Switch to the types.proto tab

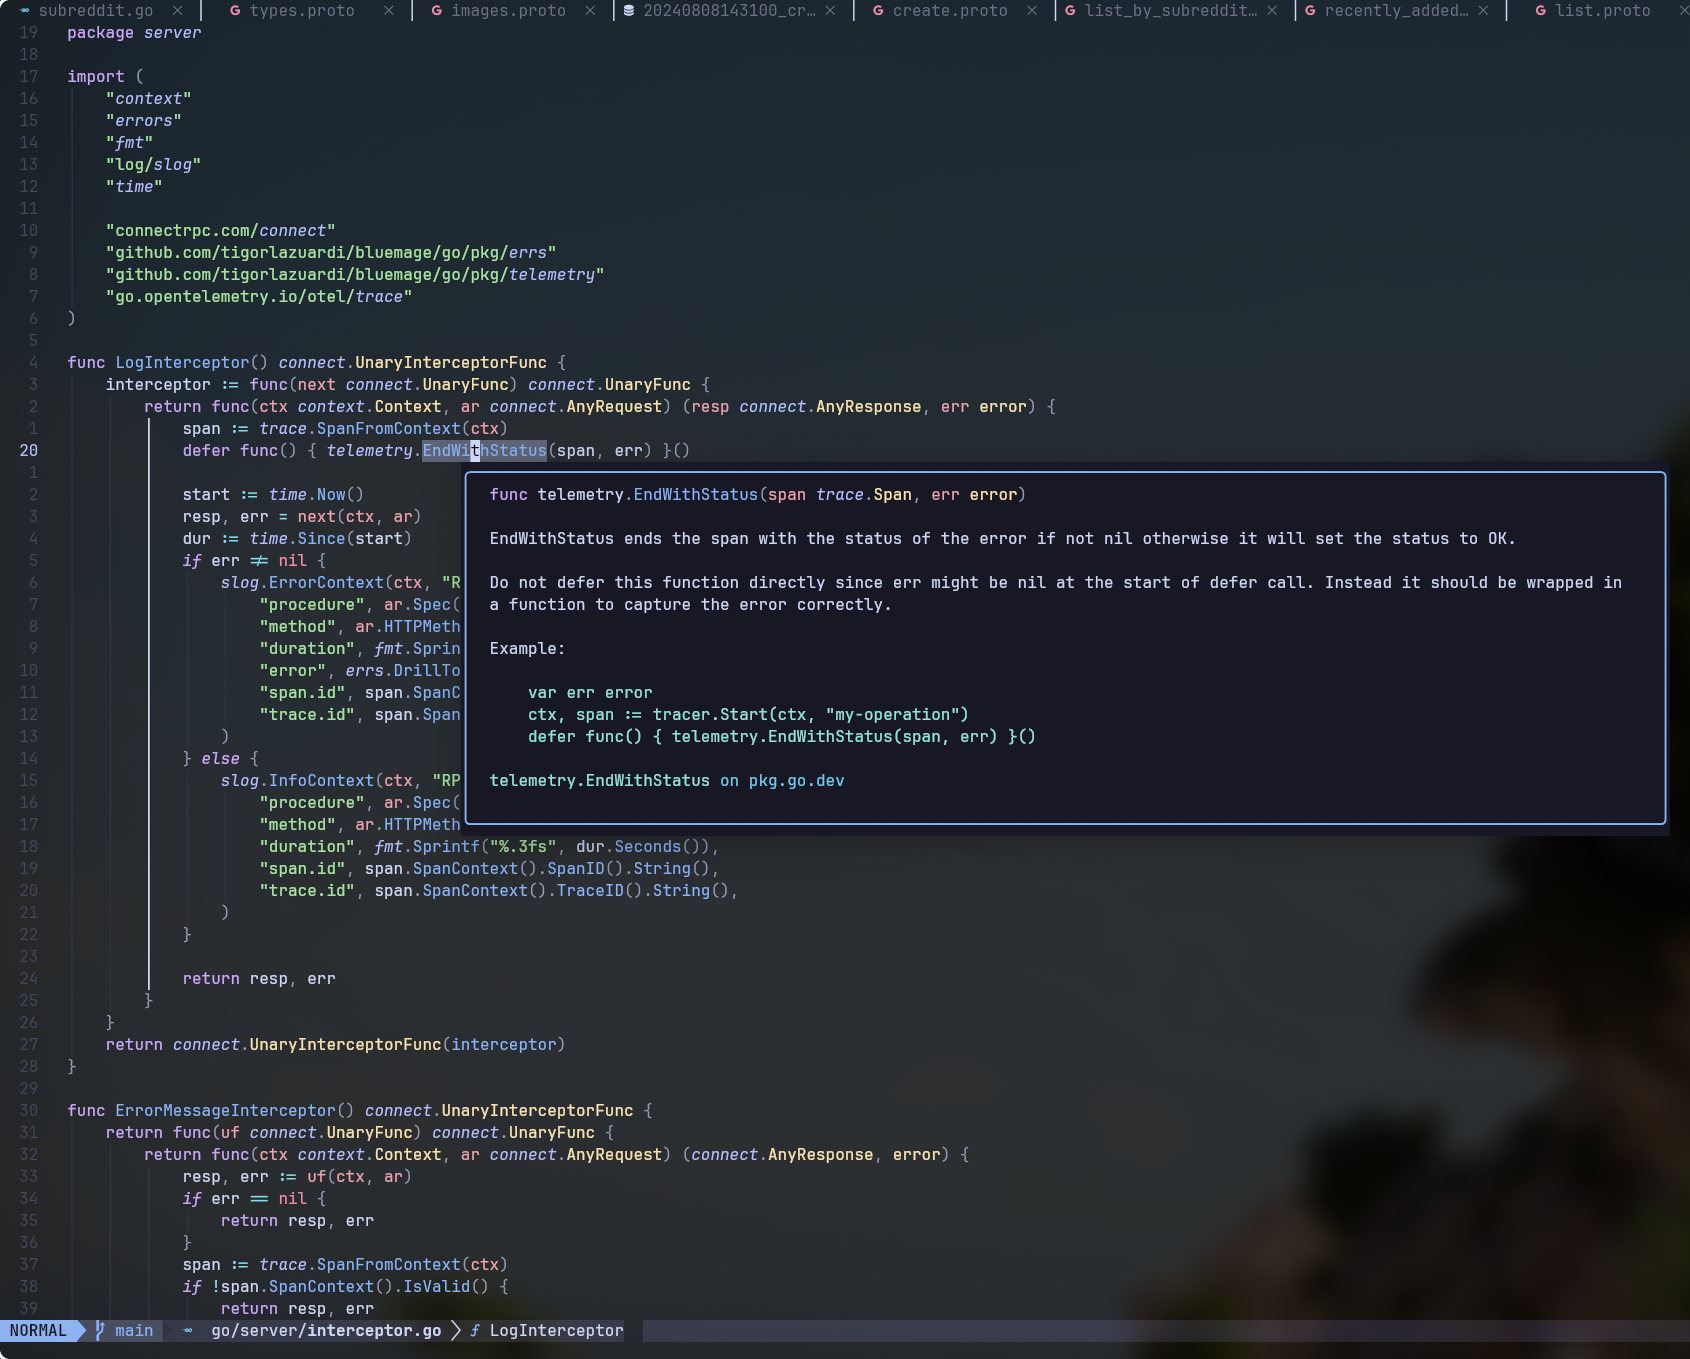(x=302, y=10)
